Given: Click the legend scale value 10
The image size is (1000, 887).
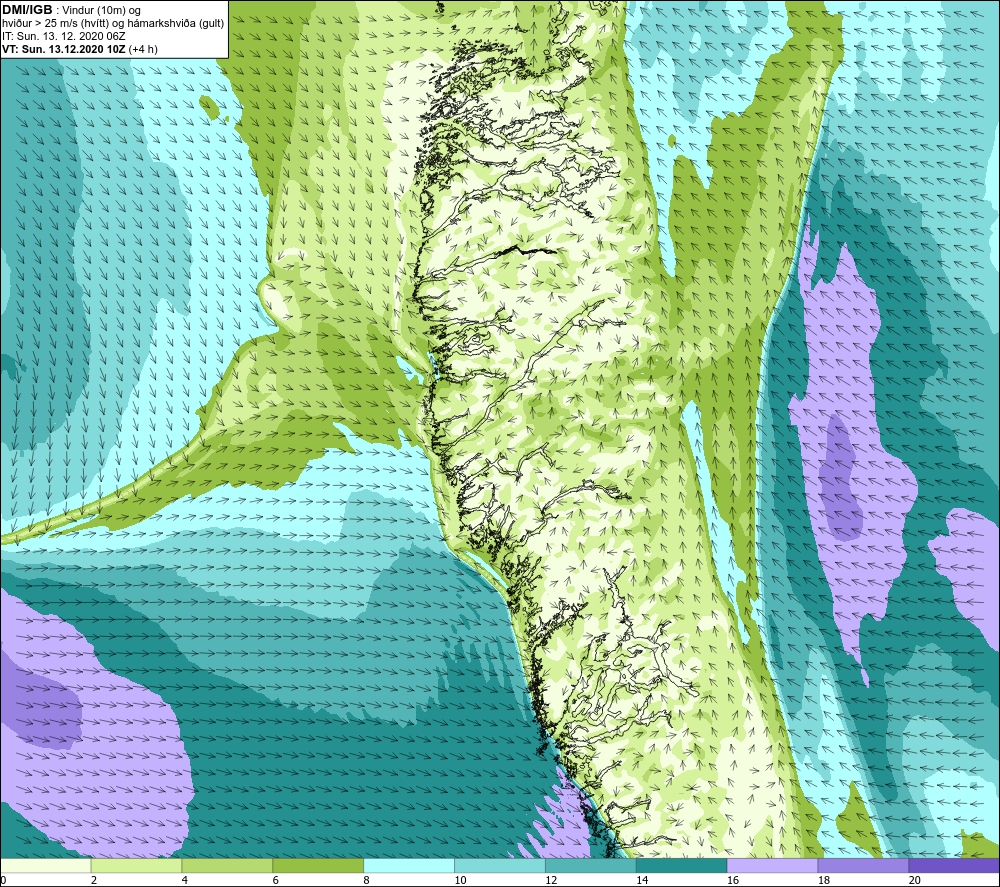Looking at the screenshot, I should (x=460, y=880).
